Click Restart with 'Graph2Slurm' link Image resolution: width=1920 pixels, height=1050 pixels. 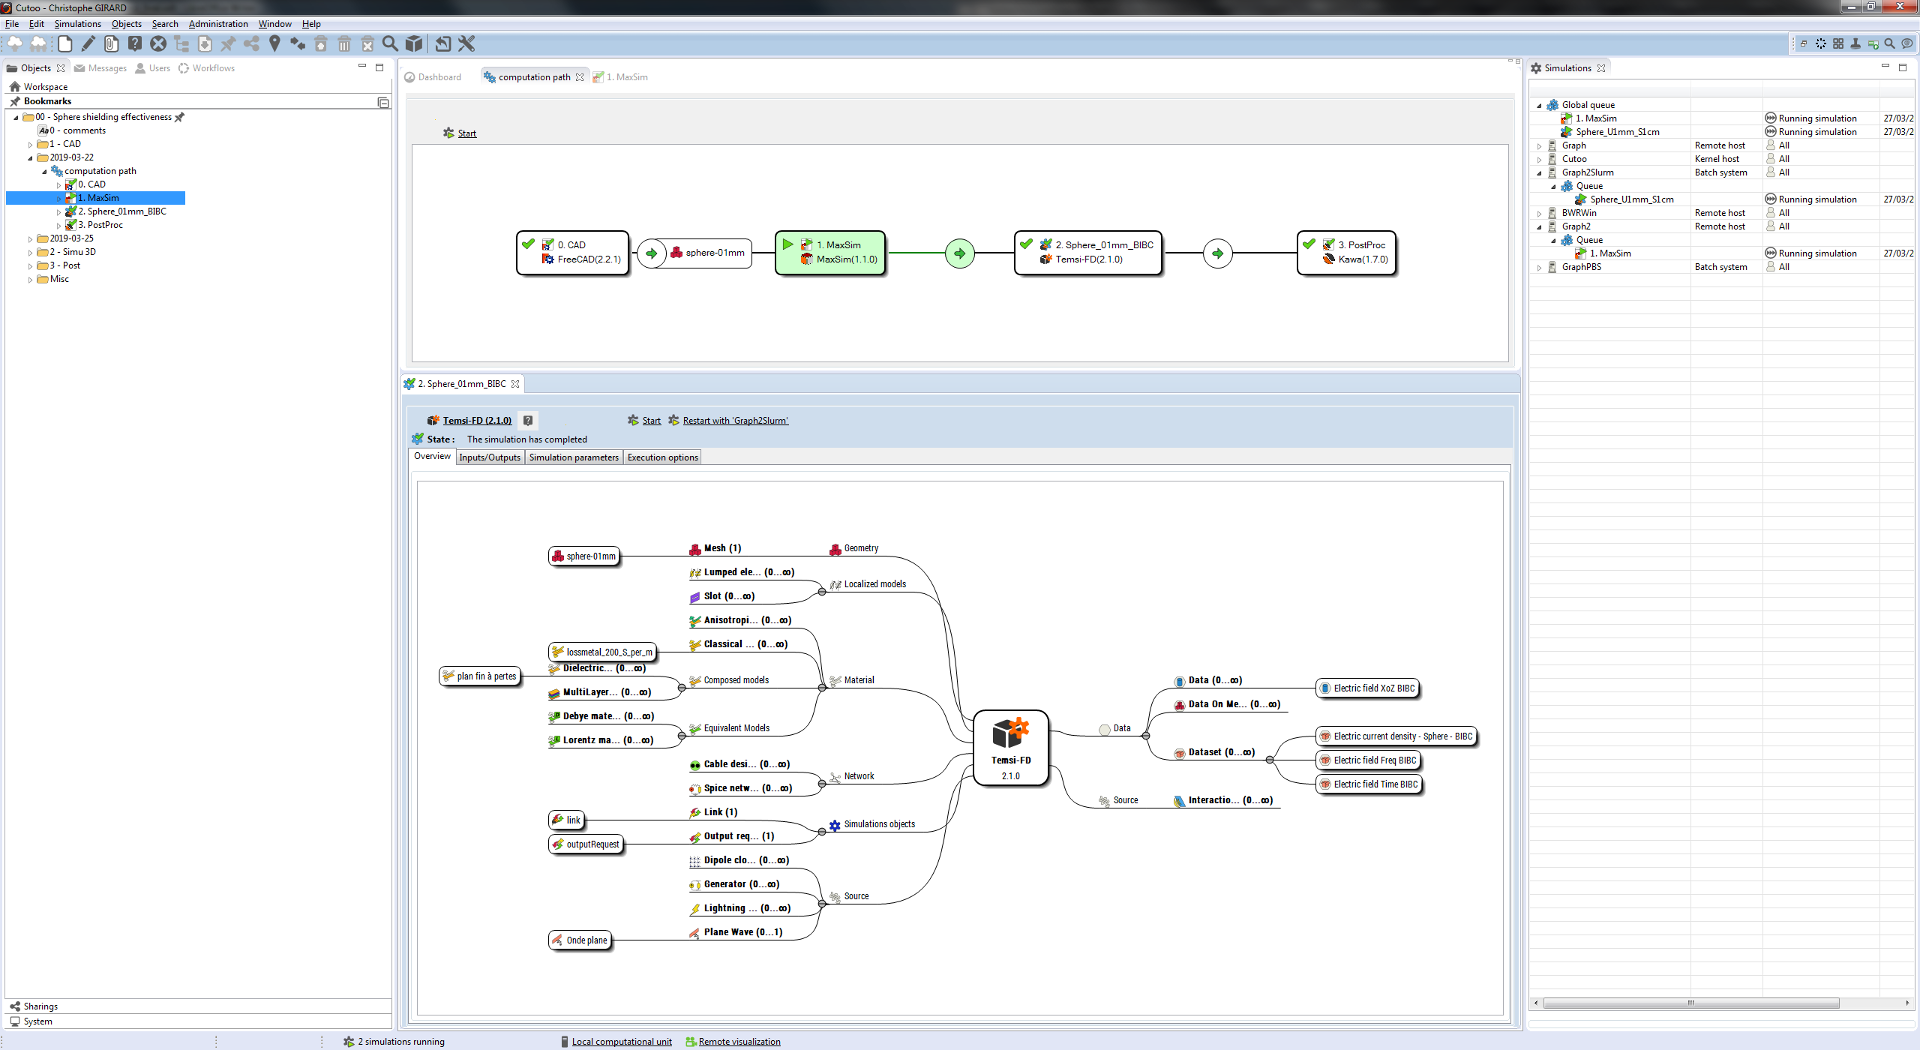tap(735, 421)
